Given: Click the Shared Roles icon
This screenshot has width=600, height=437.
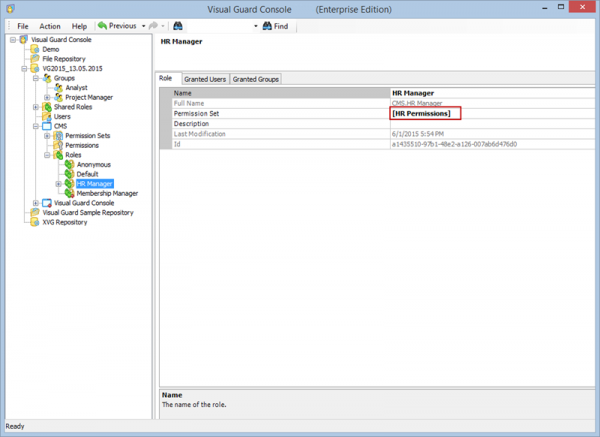Looking at the screenshot, I should pyautogui.click(x=47, y=107).
